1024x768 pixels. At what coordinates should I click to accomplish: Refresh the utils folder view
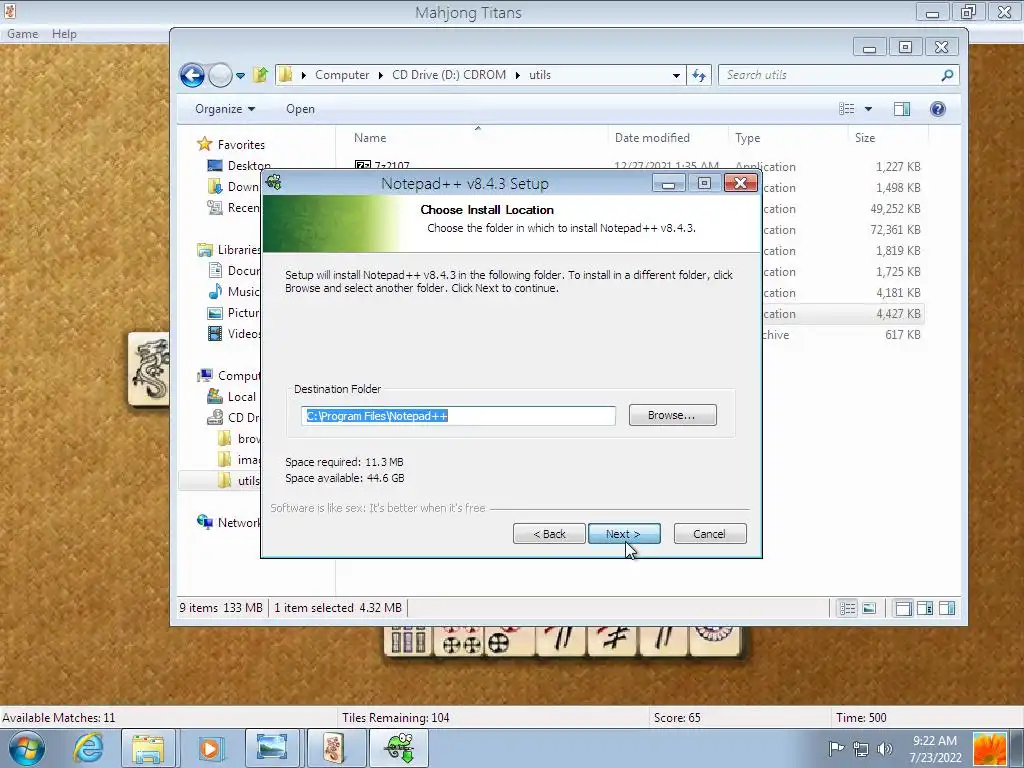point(699,76)
